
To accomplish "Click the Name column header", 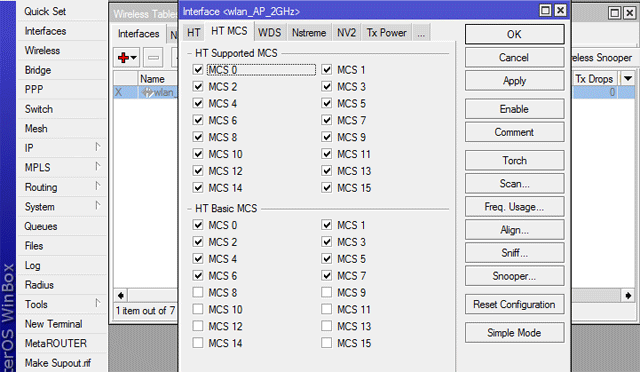I will click(158, 78).
